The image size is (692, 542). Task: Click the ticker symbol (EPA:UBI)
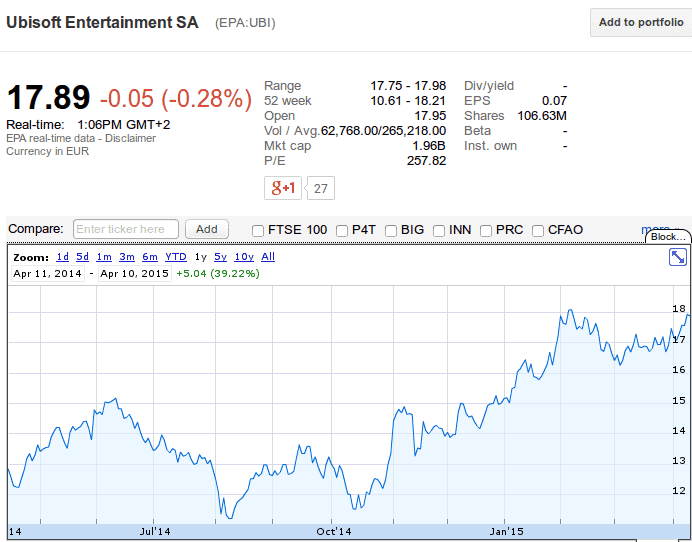[245, 23]
